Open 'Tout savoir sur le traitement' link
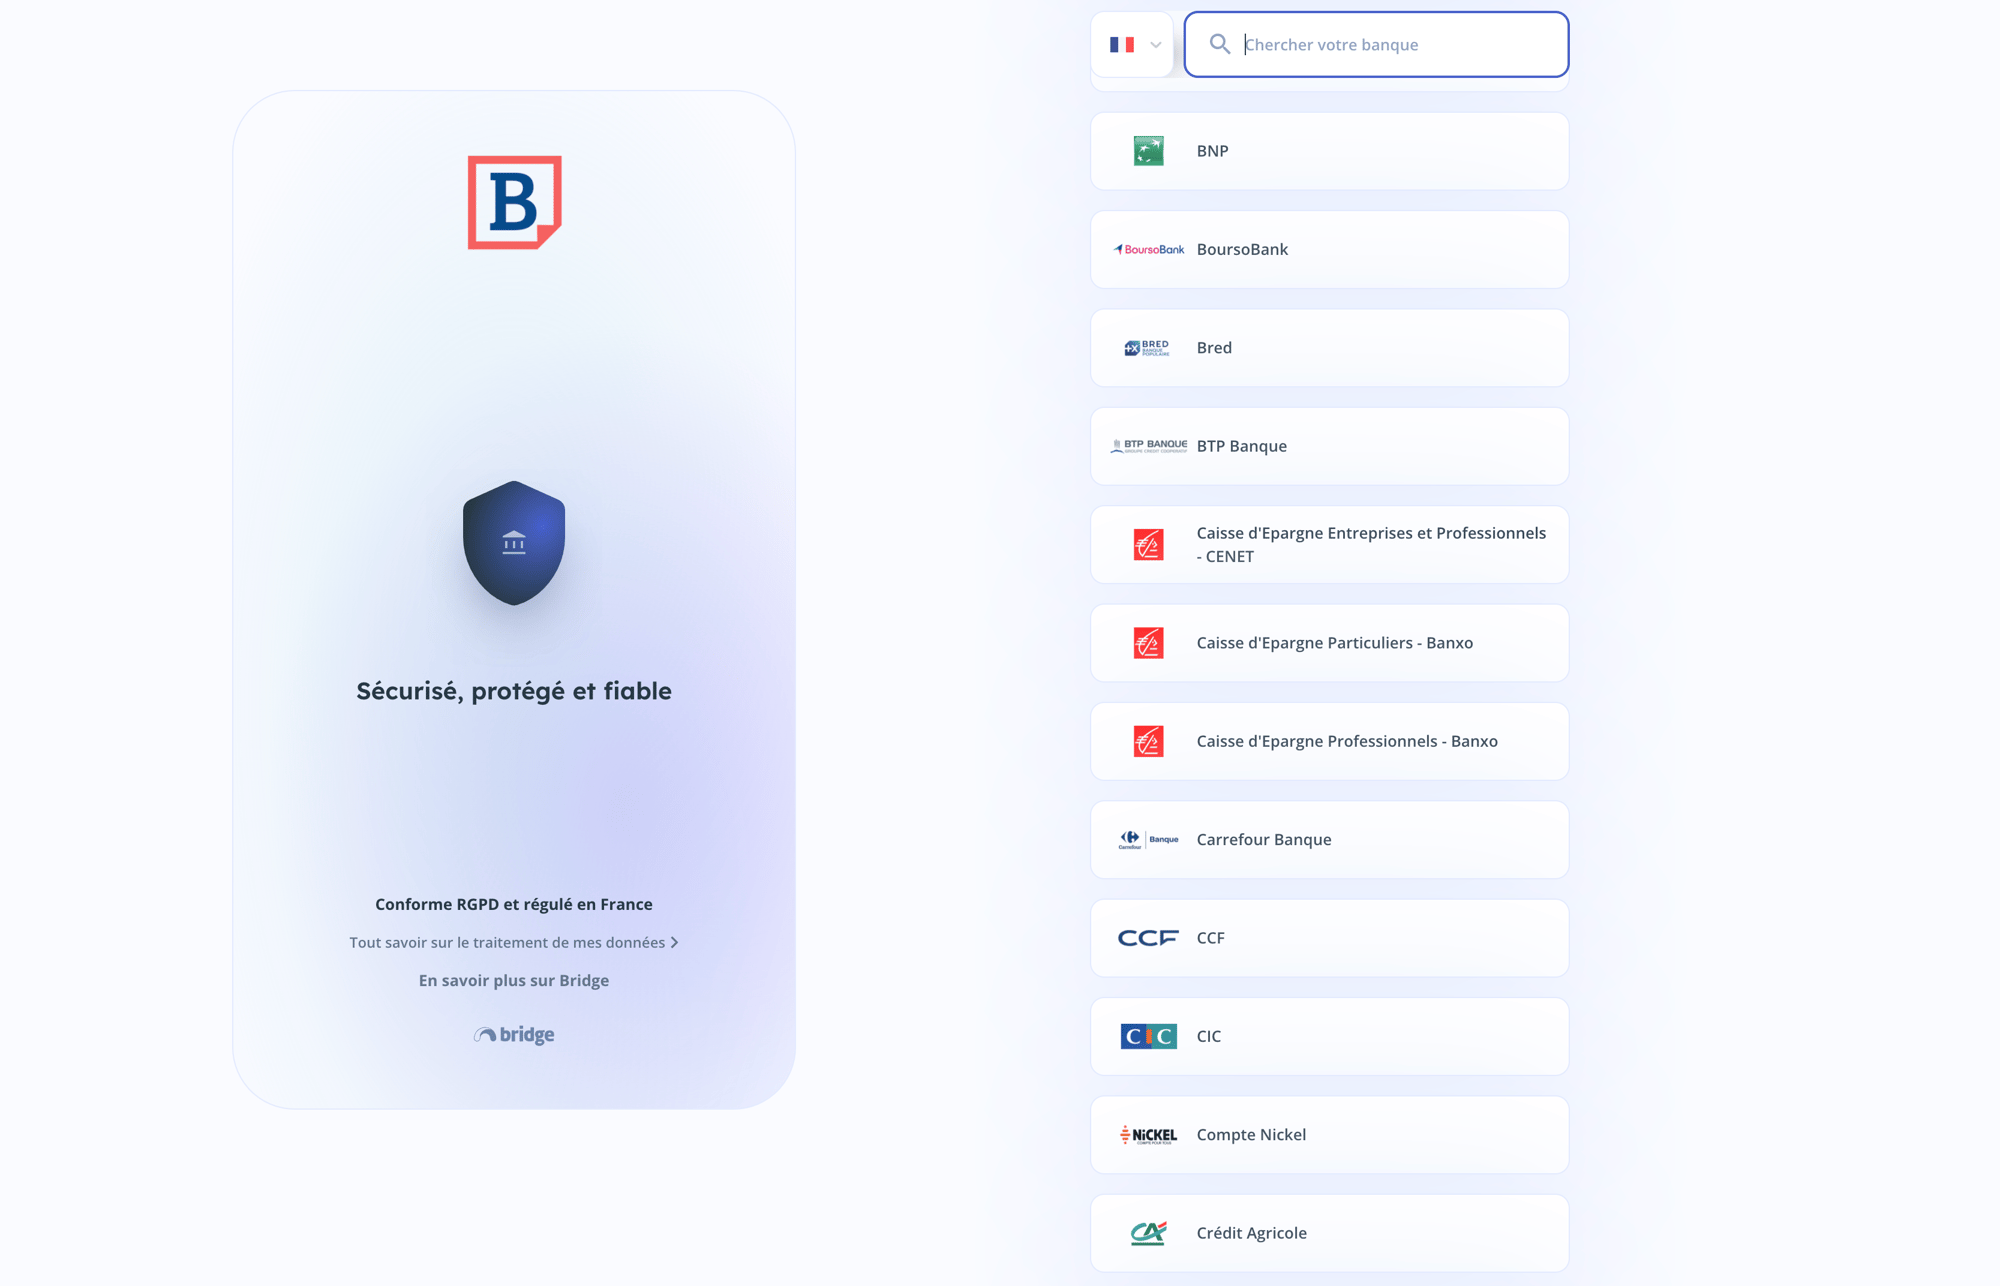 click(513, 942)
